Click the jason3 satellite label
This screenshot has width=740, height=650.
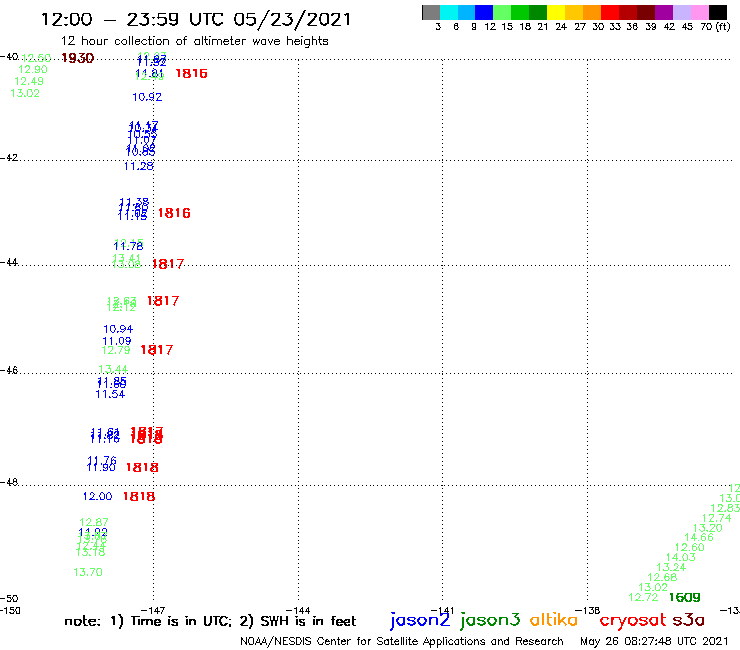tap(490, 620)
